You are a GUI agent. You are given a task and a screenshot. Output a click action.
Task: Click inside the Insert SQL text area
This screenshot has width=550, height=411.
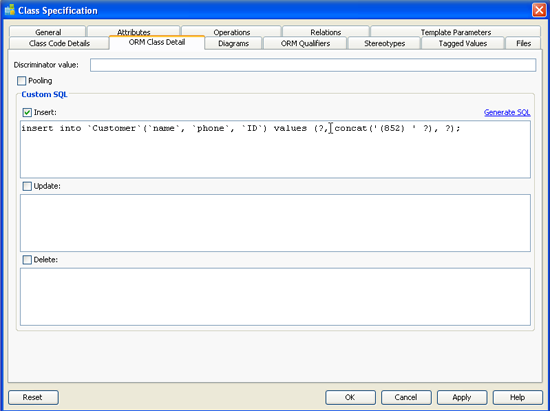pyautogui.click(x=275, y=149)
